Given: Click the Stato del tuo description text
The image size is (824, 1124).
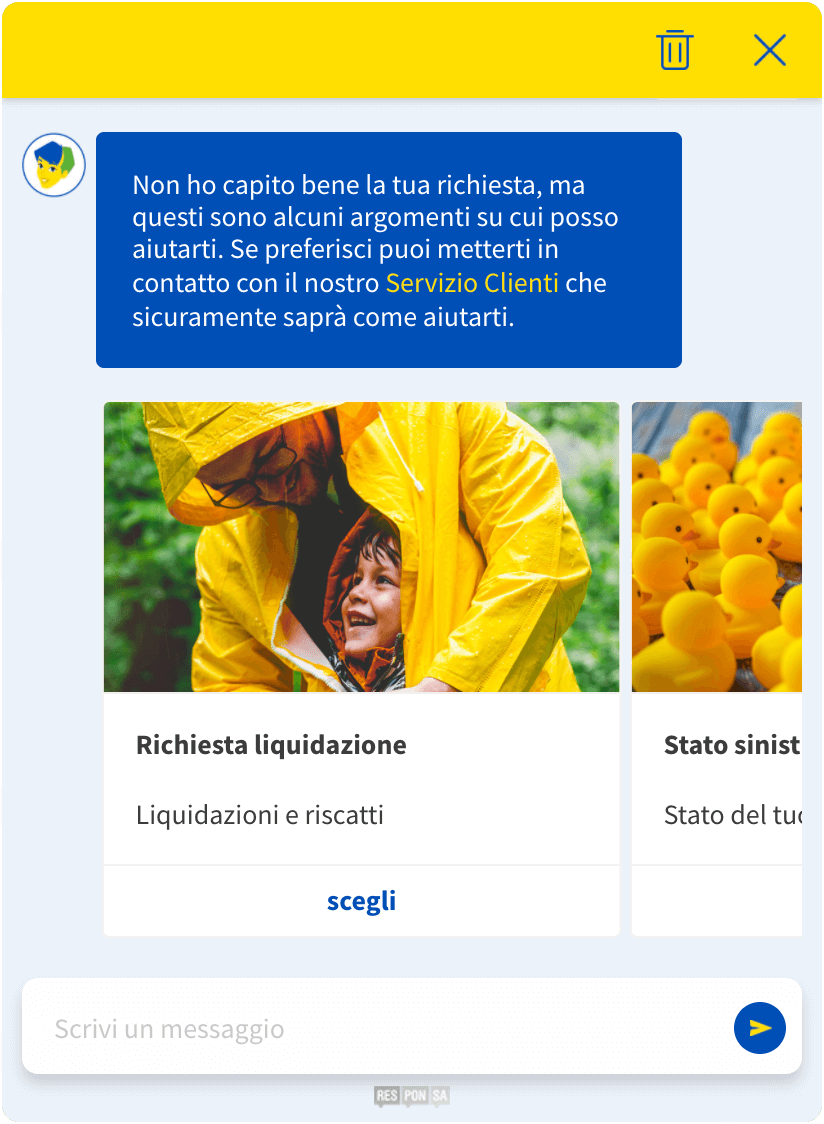Looking at the screenshot, I should (732, 815).
